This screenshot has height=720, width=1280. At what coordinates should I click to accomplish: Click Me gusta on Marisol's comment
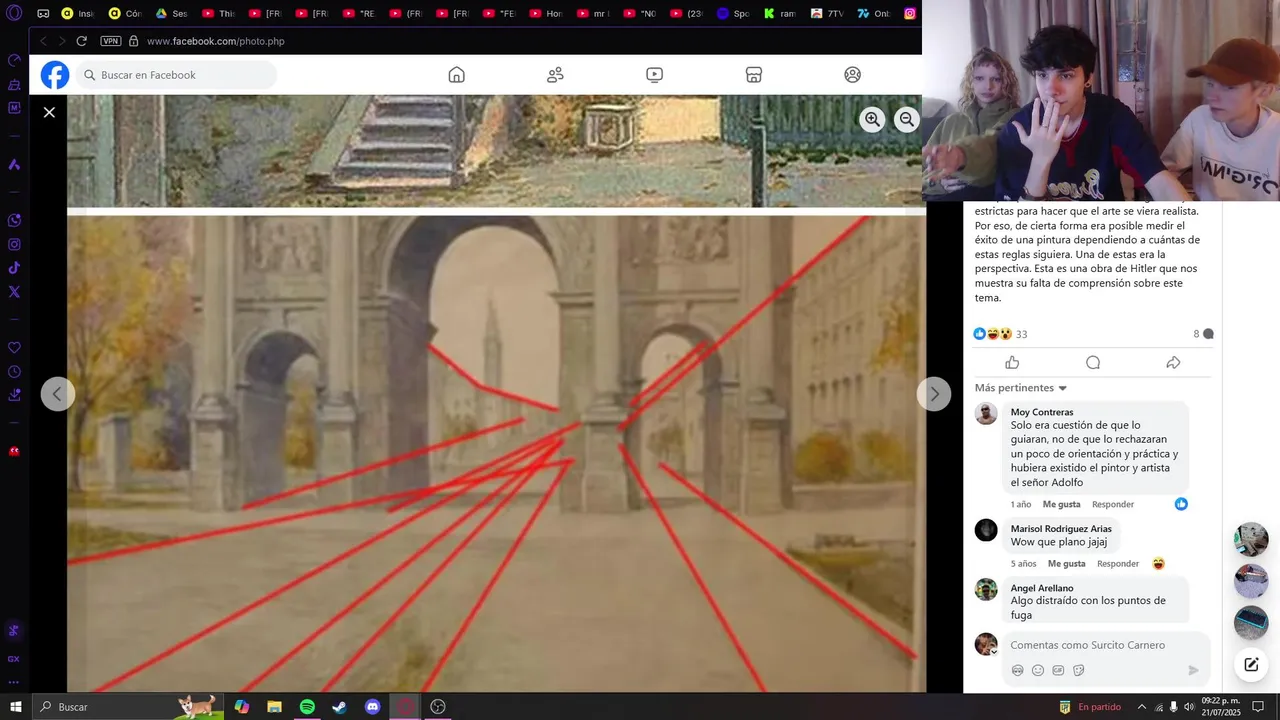pos(1066,564)
